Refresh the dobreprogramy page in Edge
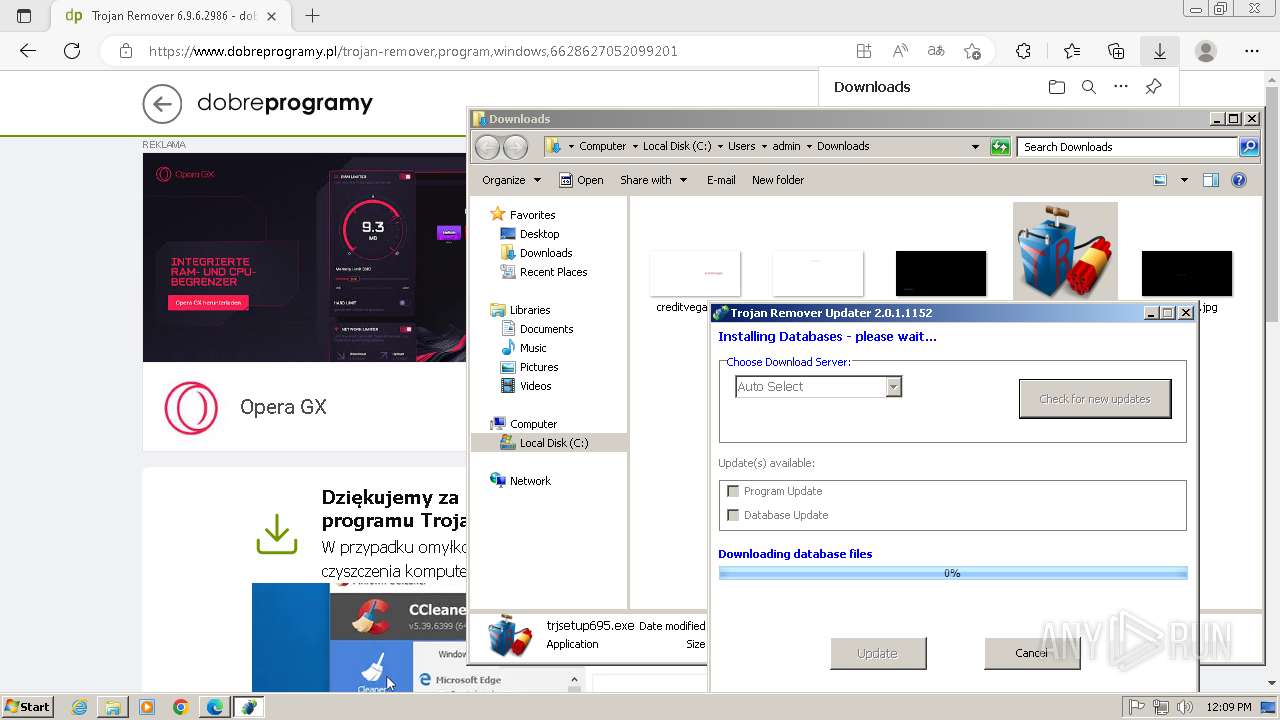Image resolution: width=1280 pixels, height=720 pixels. tap(72, 51)
